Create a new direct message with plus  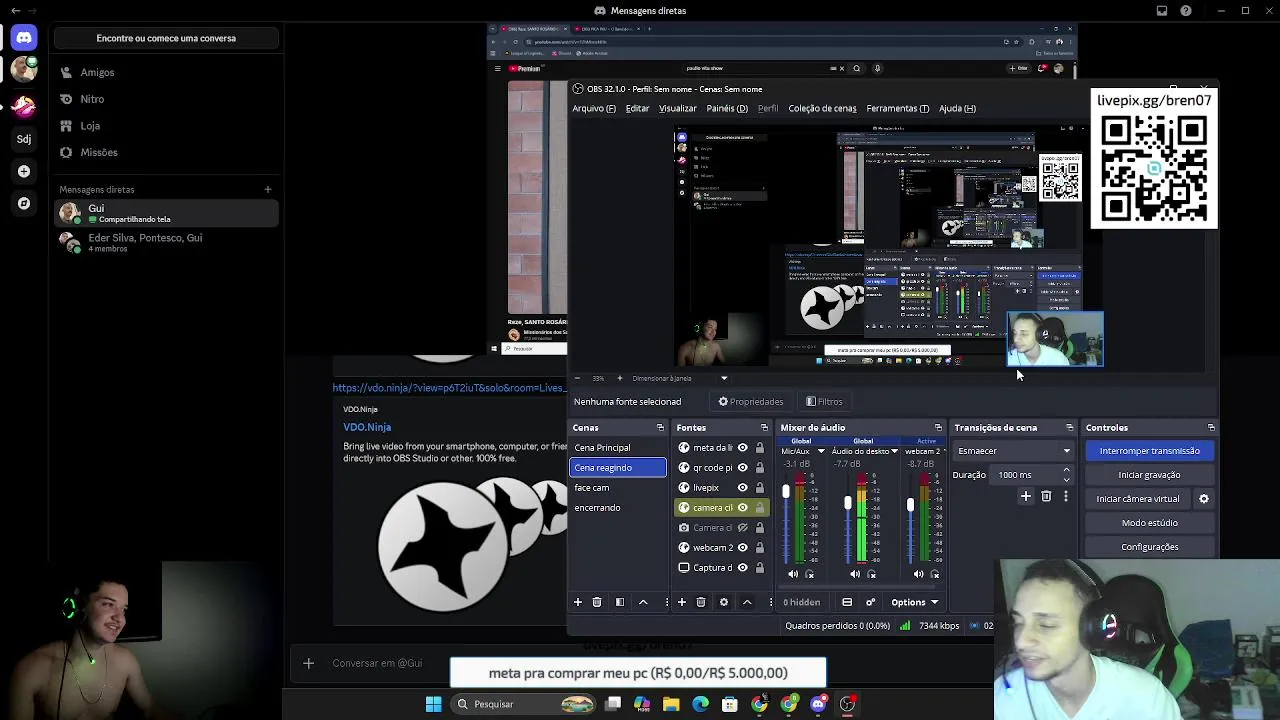[x=267, y=189]
